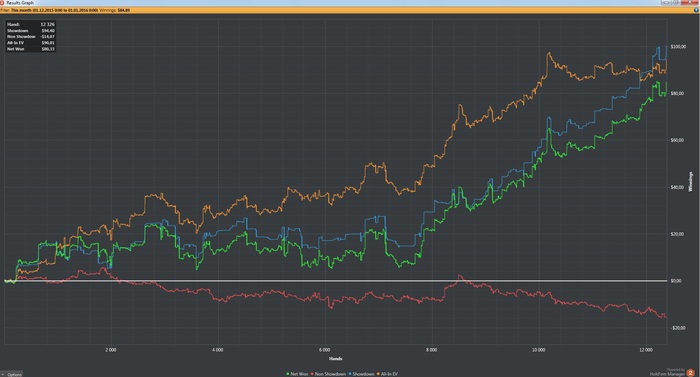The height and width of the screenshot is (377, 700).
Task: Click the 12 000 x-axis tick label
Action: click(x=646, y=350)
